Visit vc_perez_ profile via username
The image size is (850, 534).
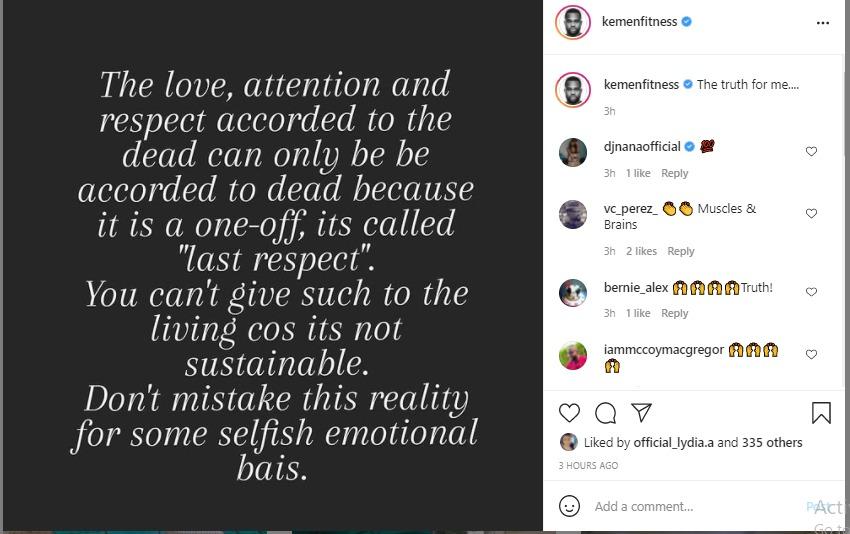(x=631, y=209)
